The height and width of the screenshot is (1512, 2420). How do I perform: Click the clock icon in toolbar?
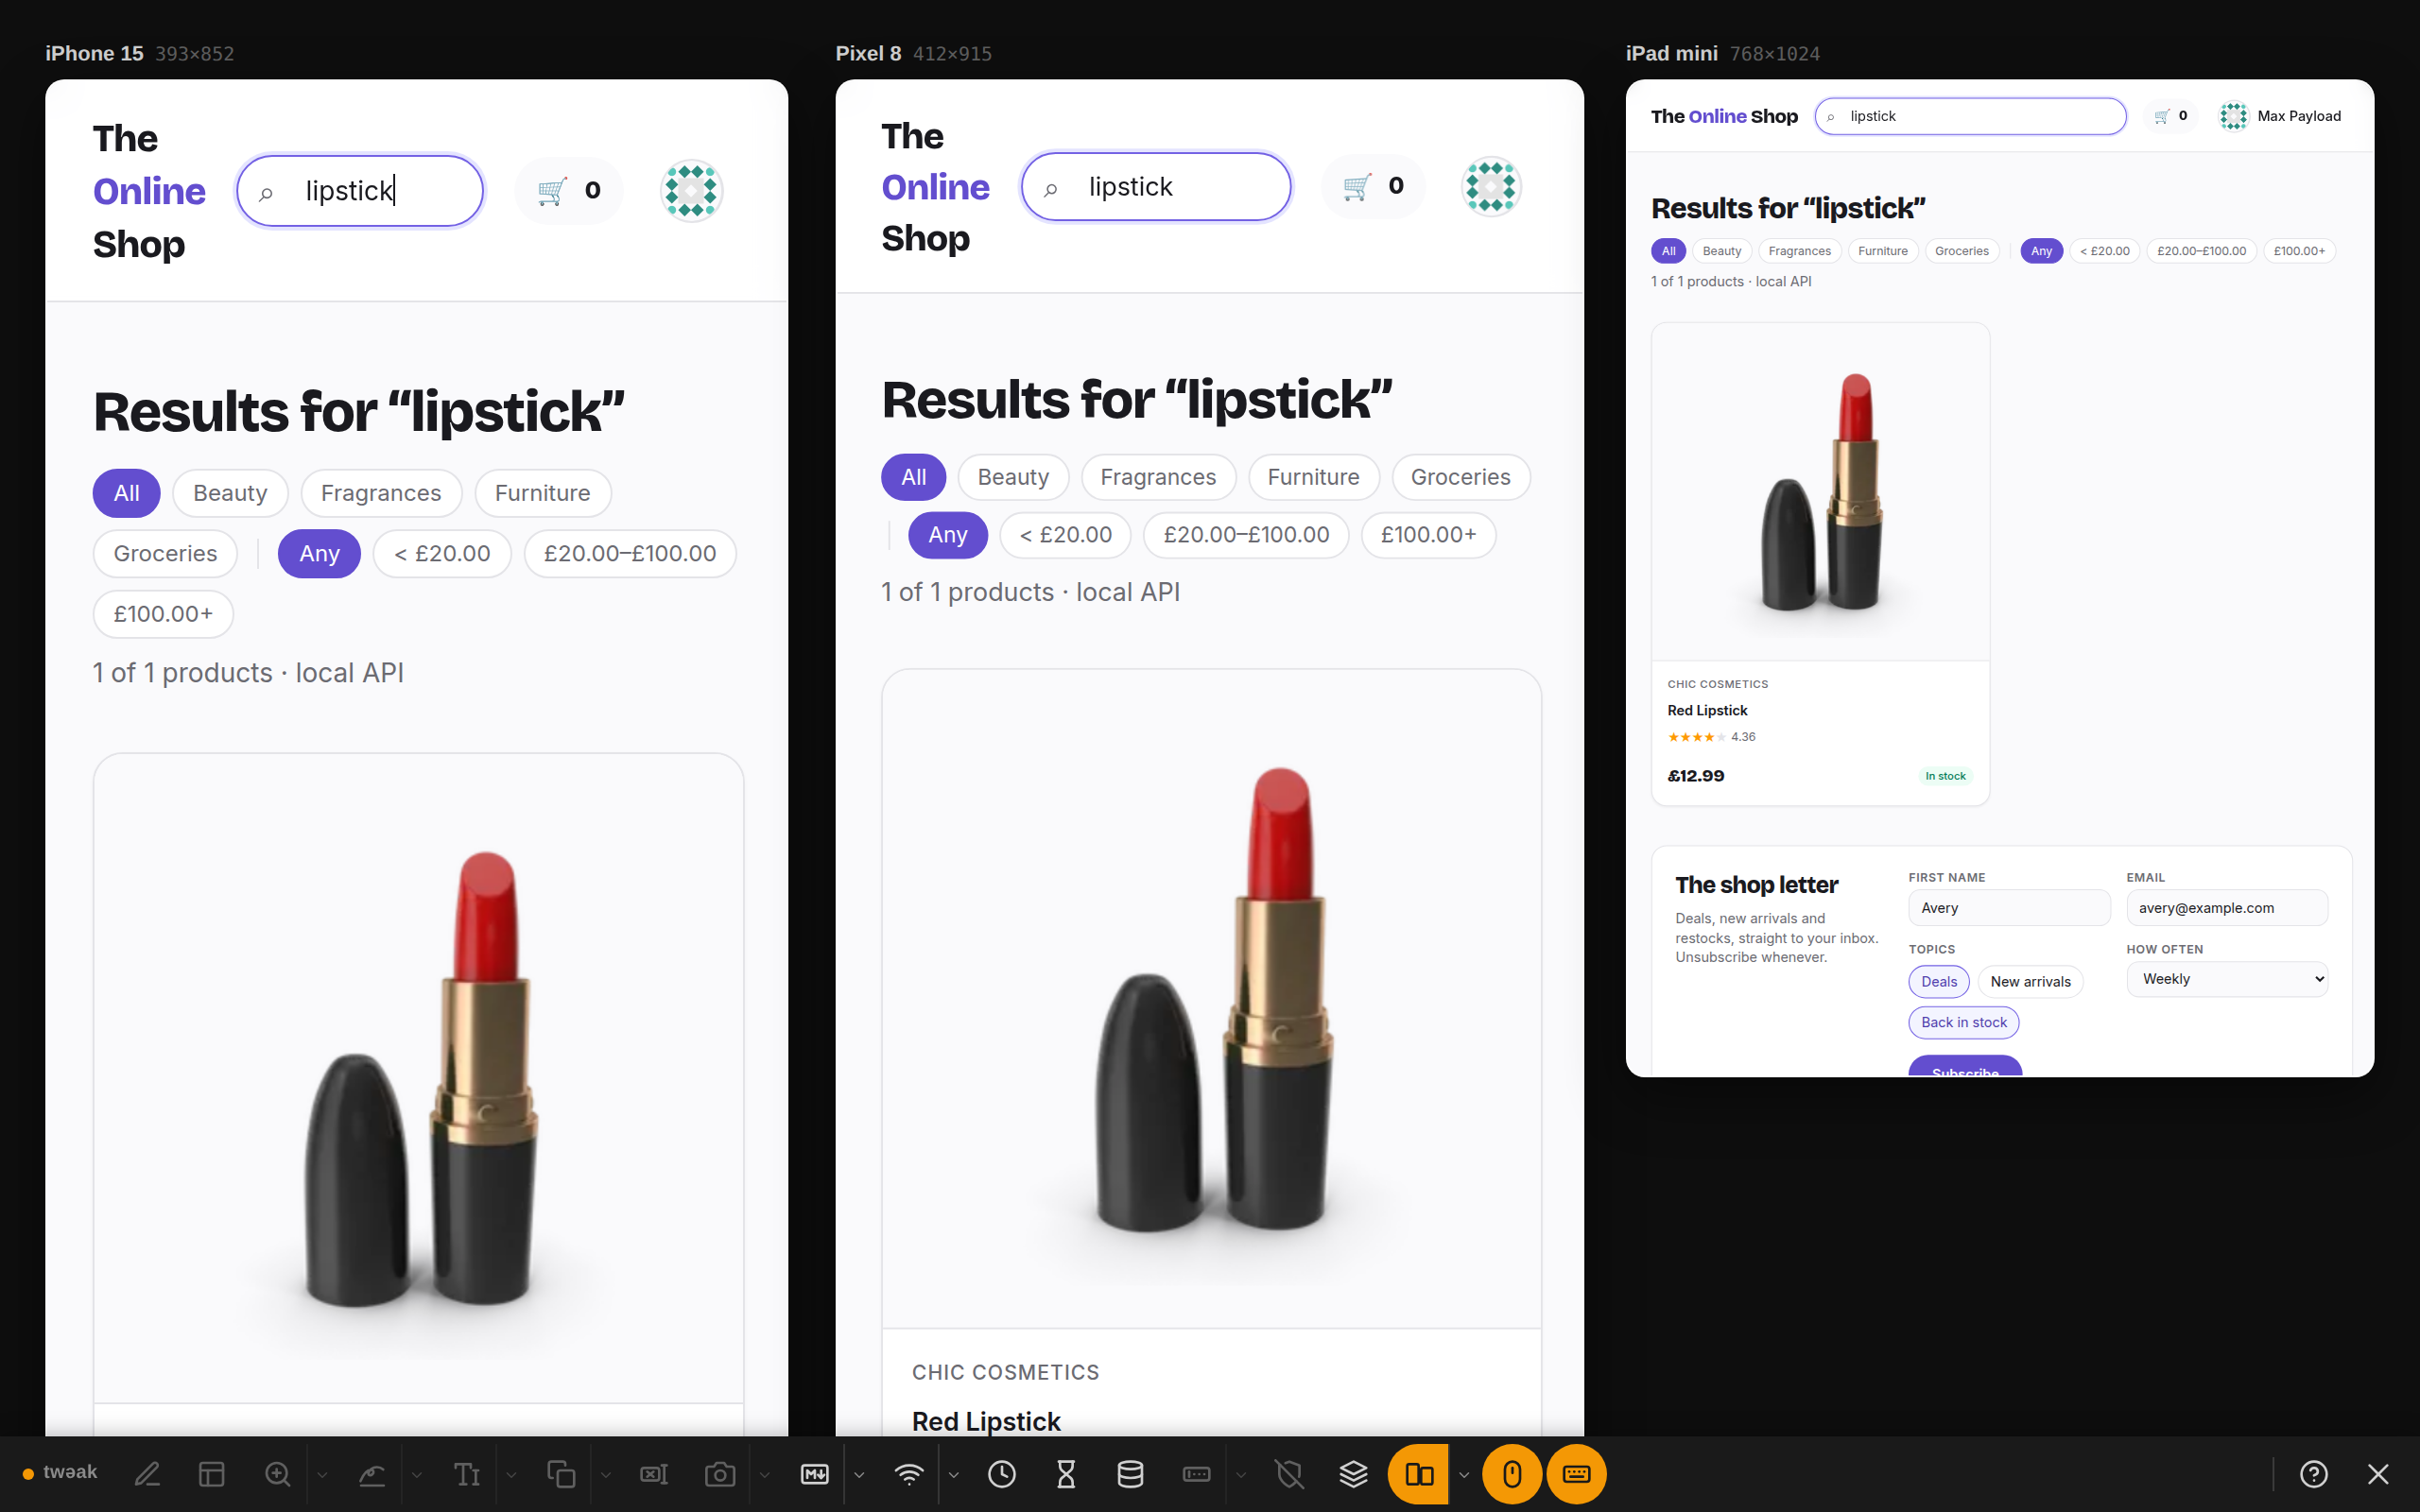coord(1002,1474)
